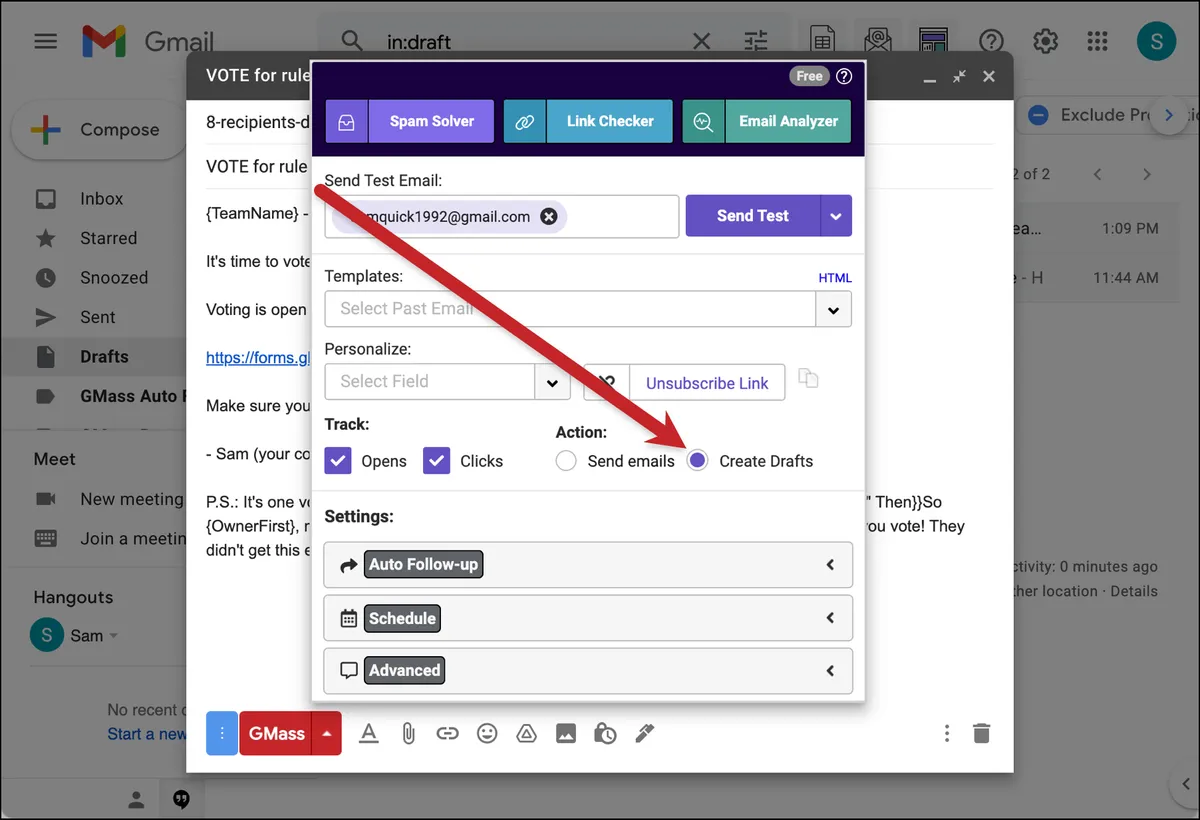Click Join a meeting
The width and height of the screenshot is (1200, 820).
[x=131, y=539]
